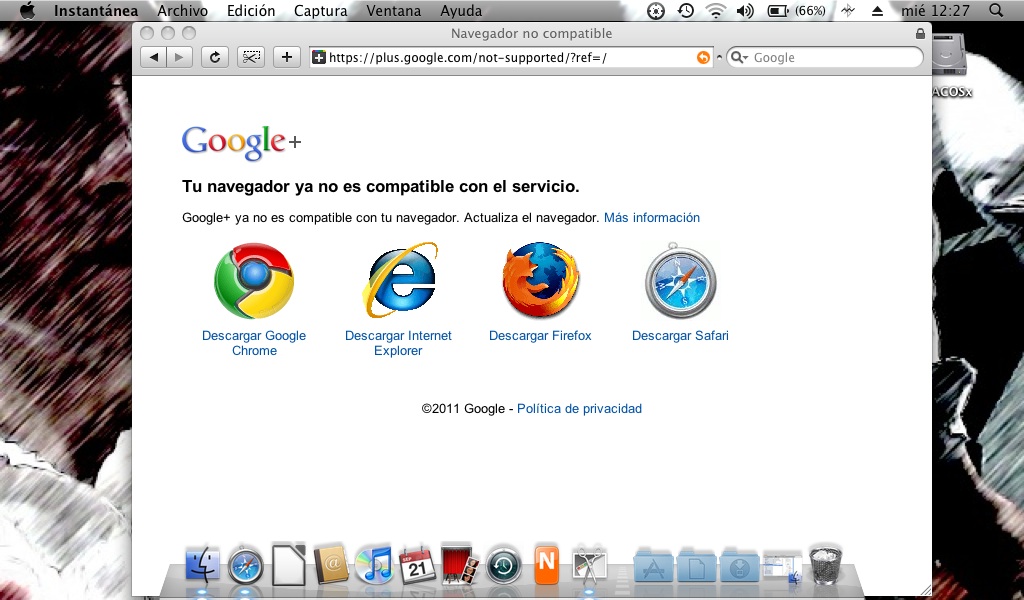Open the Captura menu
The width and height of the screenshot is (1024, 600).
coord(320,11)
